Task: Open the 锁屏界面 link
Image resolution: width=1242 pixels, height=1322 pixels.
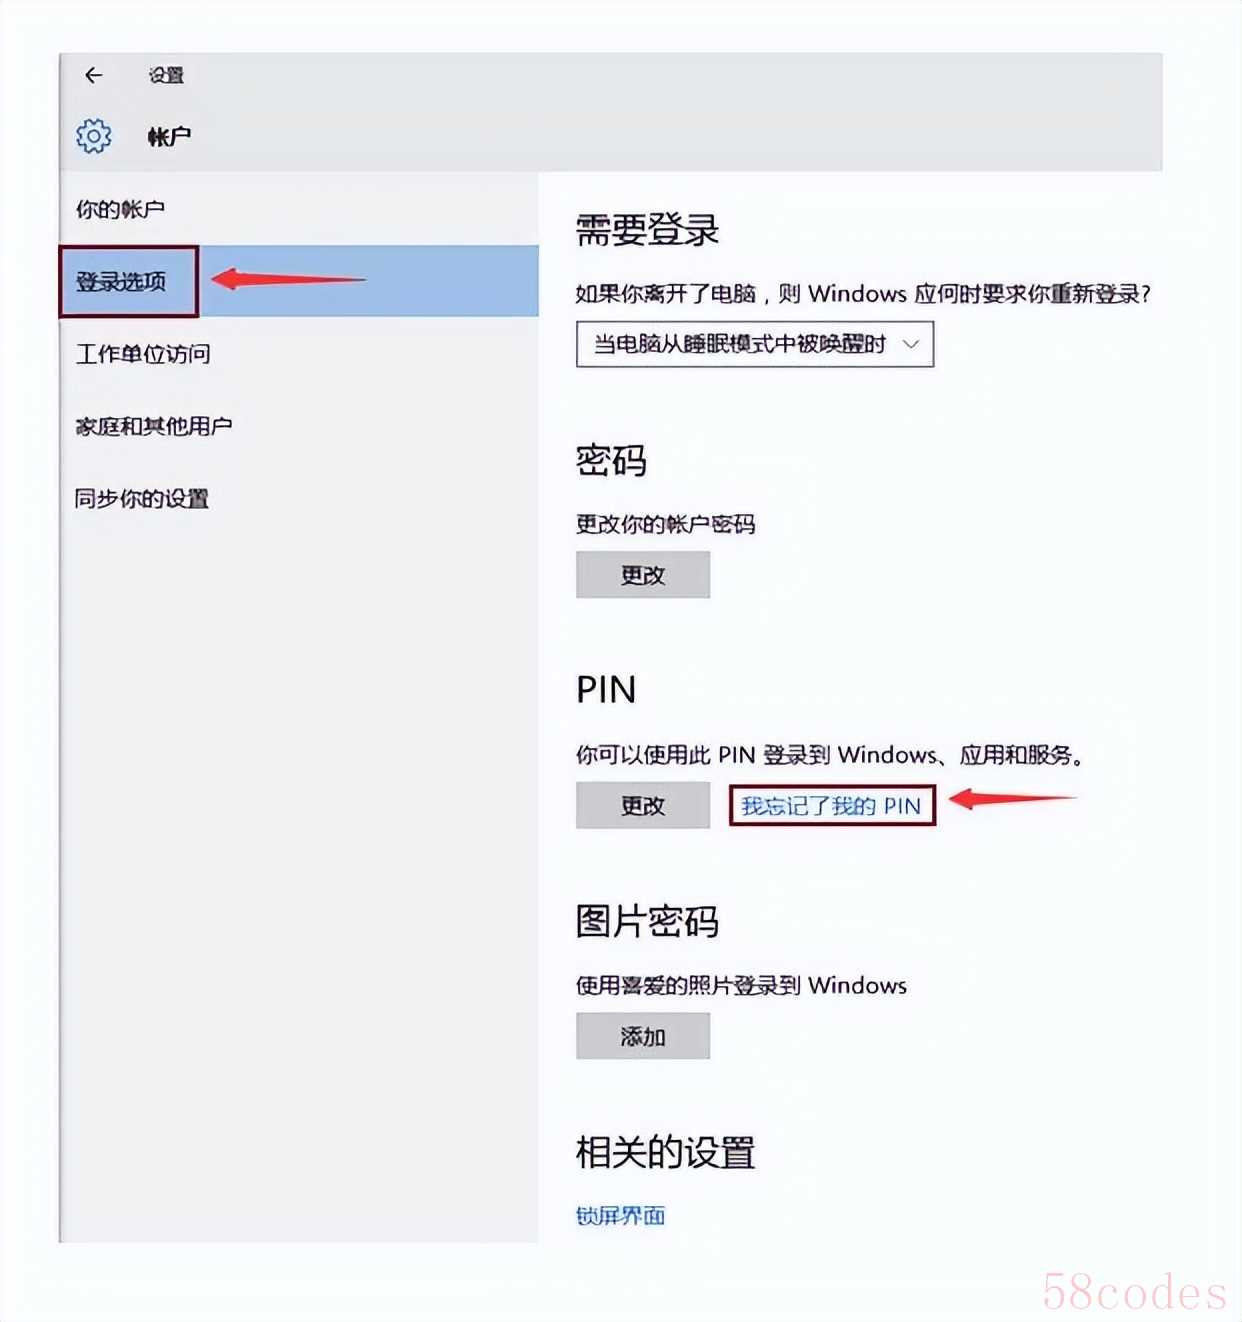Action: (621, 1216)
